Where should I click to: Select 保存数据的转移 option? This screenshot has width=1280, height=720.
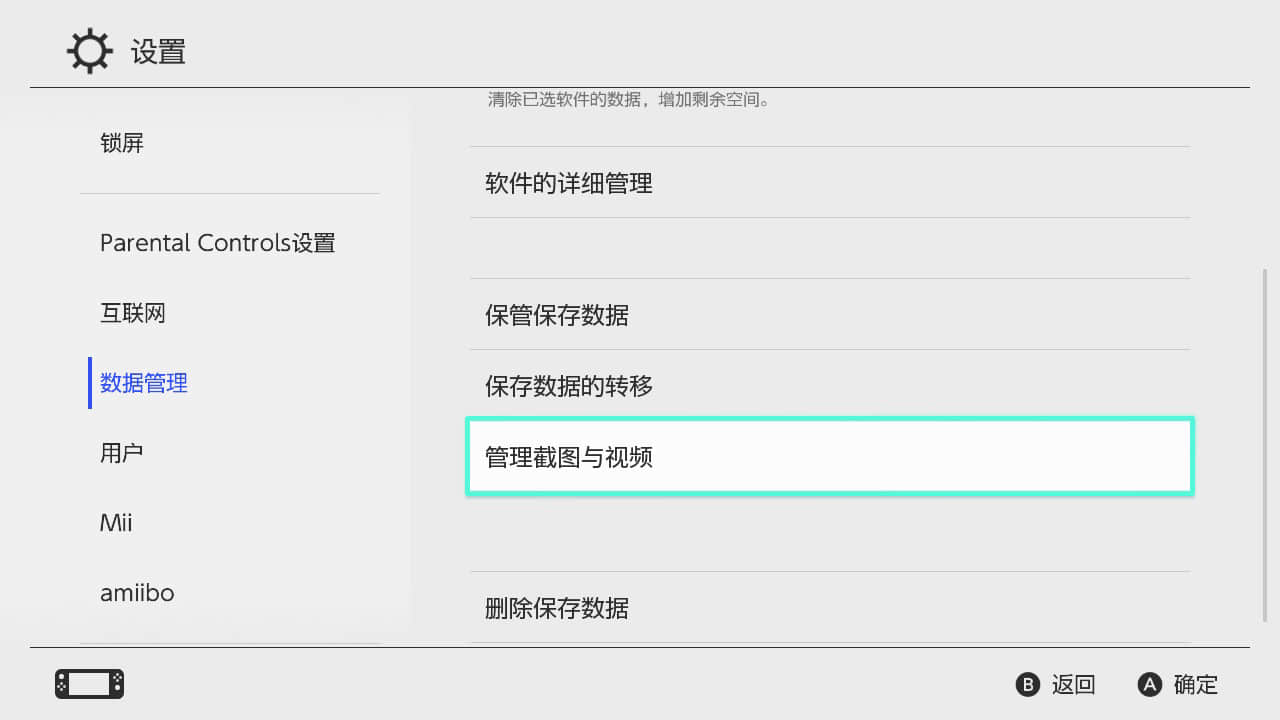pyautogui.click(x=569, y=385)
